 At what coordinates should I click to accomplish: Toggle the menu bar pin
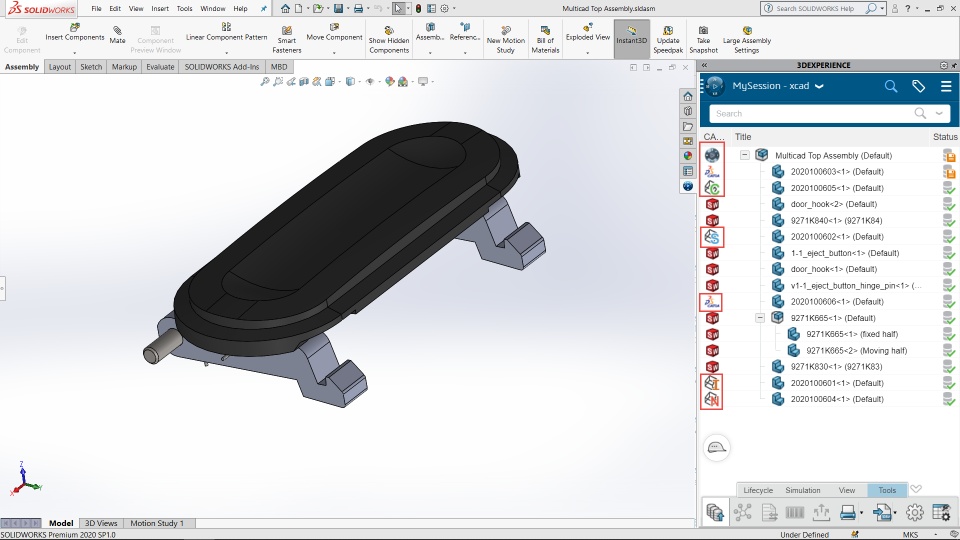pyautogui.click(x=263, y=9)
